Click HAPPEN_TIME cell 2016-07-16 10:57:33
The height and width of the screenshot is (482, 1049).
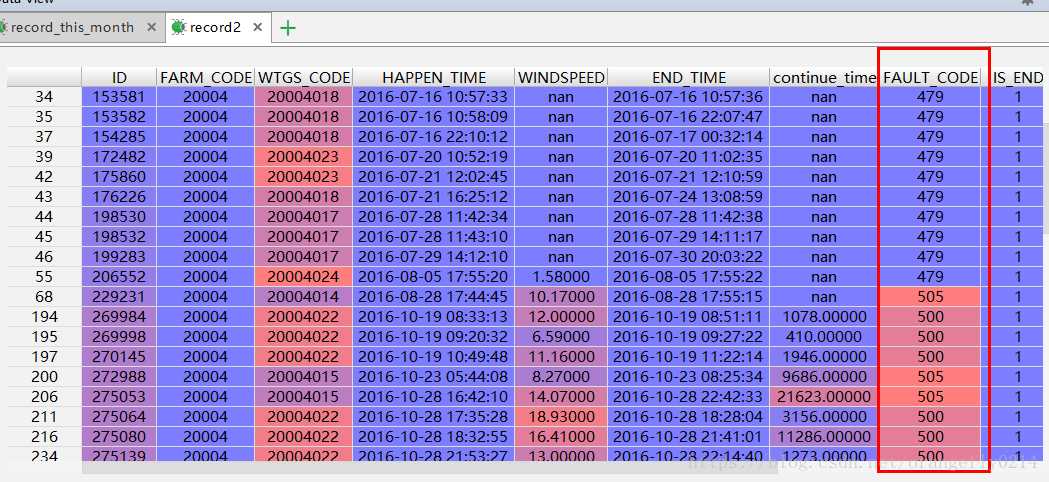434,97
